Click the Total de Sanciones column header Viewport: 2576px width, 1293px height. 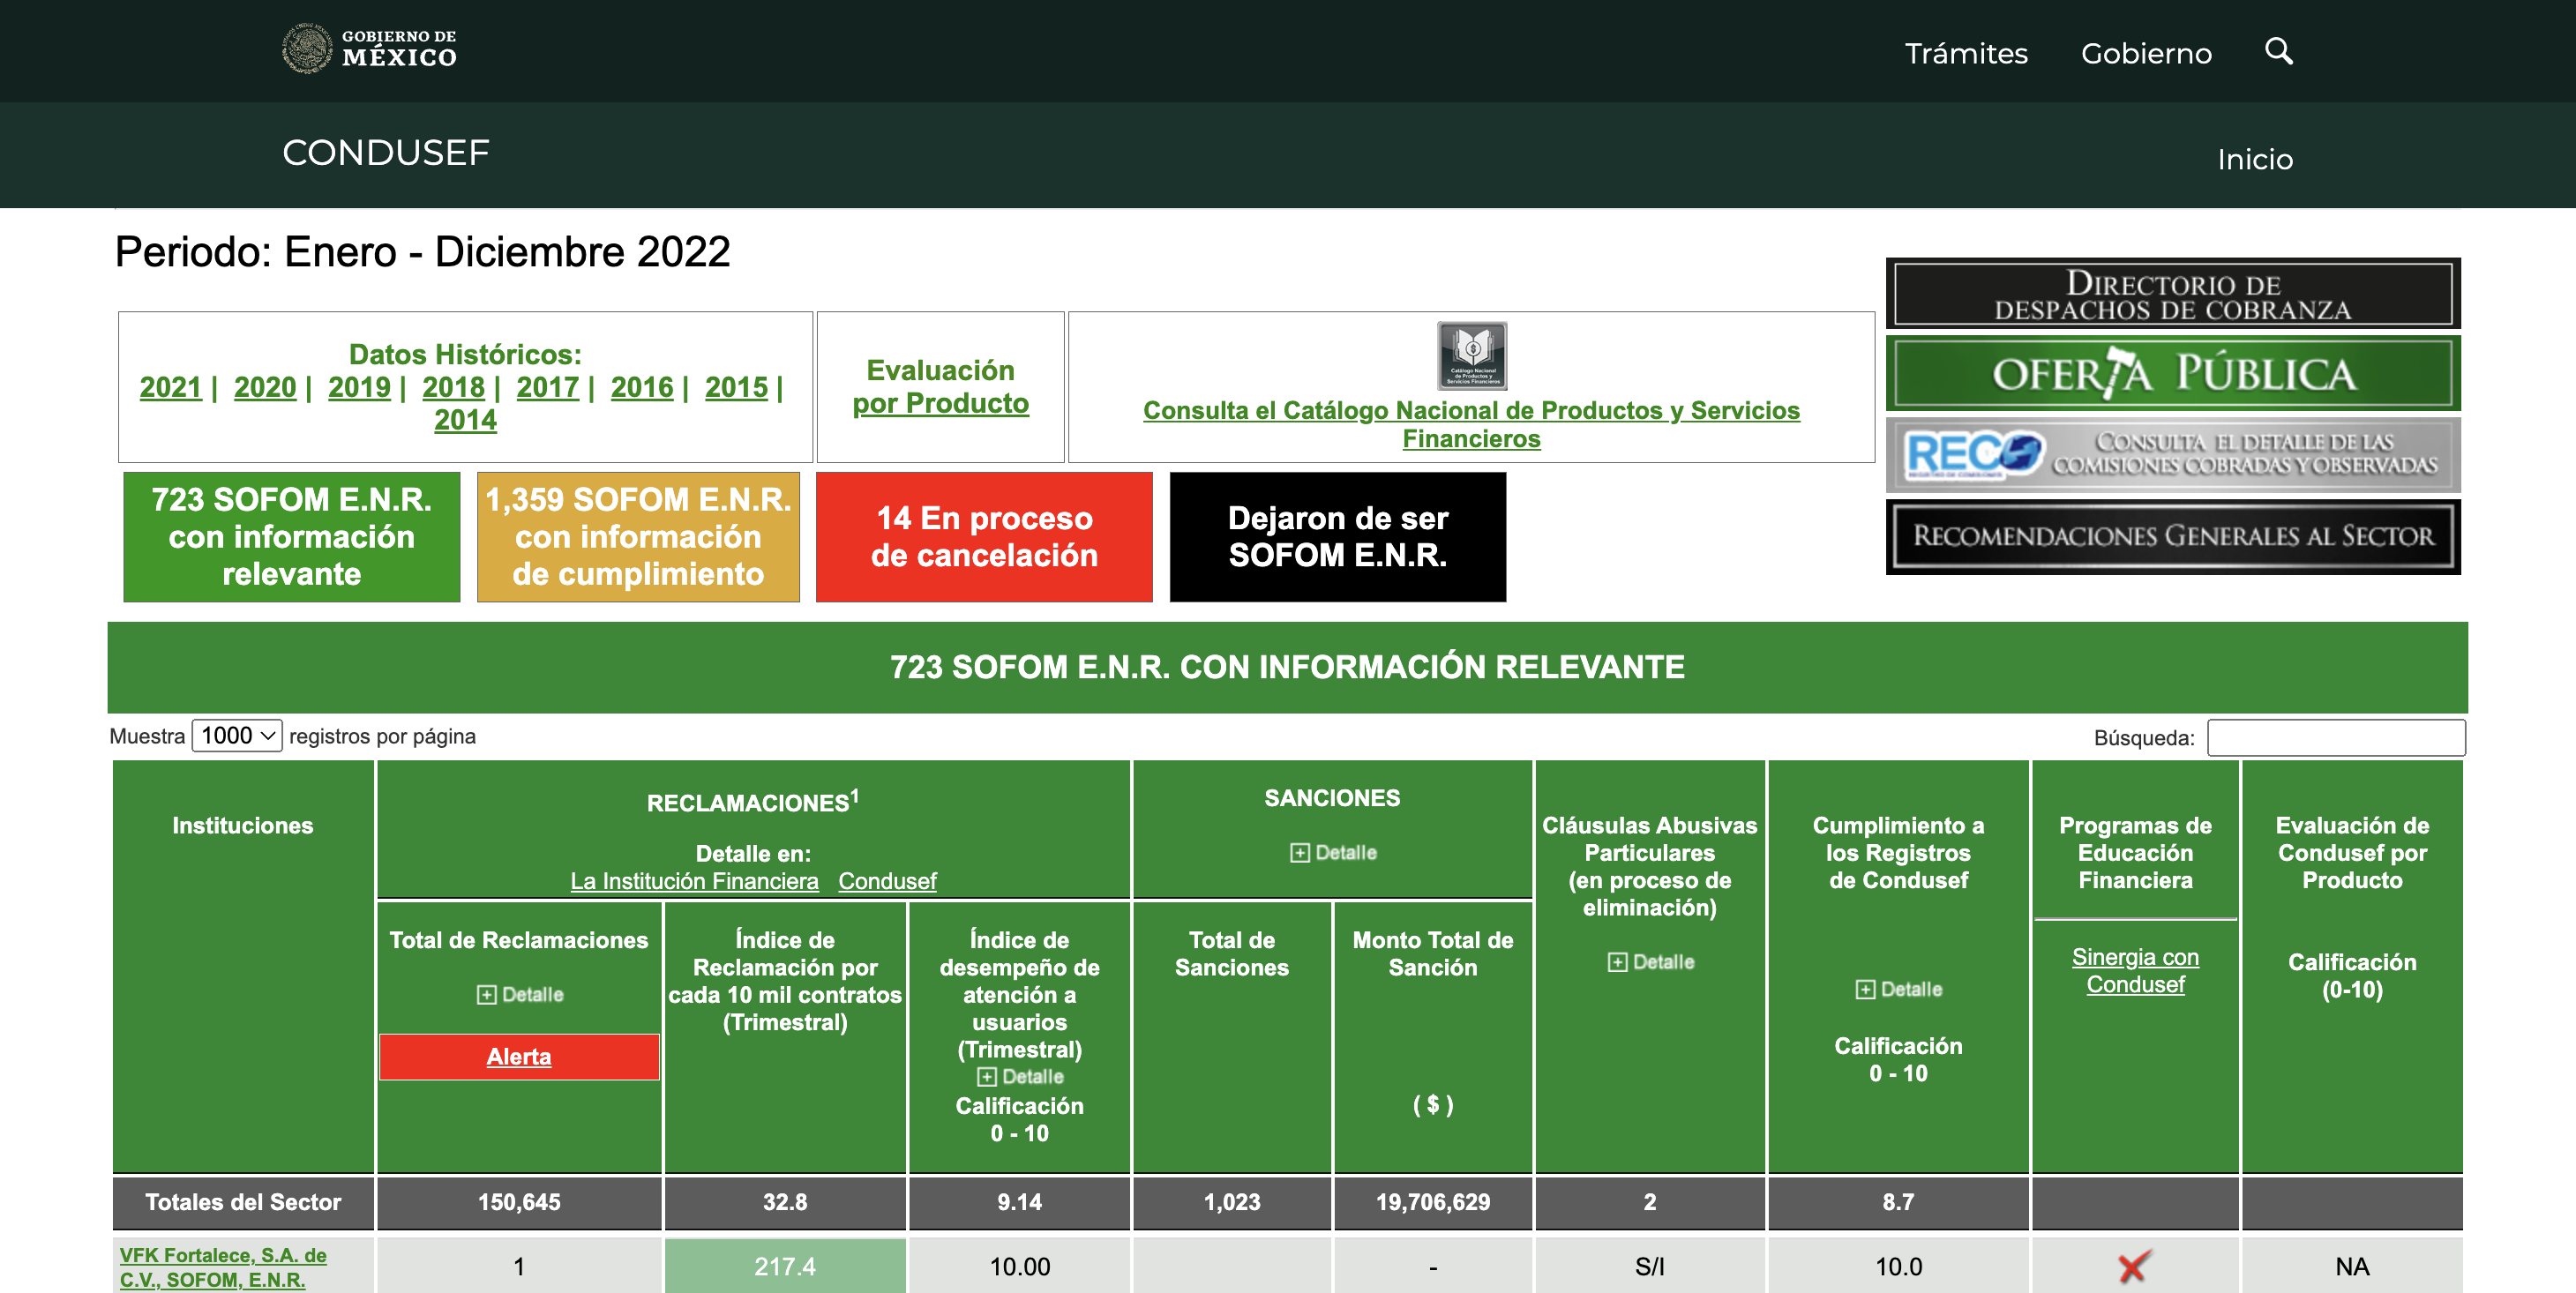point(1232,954)
